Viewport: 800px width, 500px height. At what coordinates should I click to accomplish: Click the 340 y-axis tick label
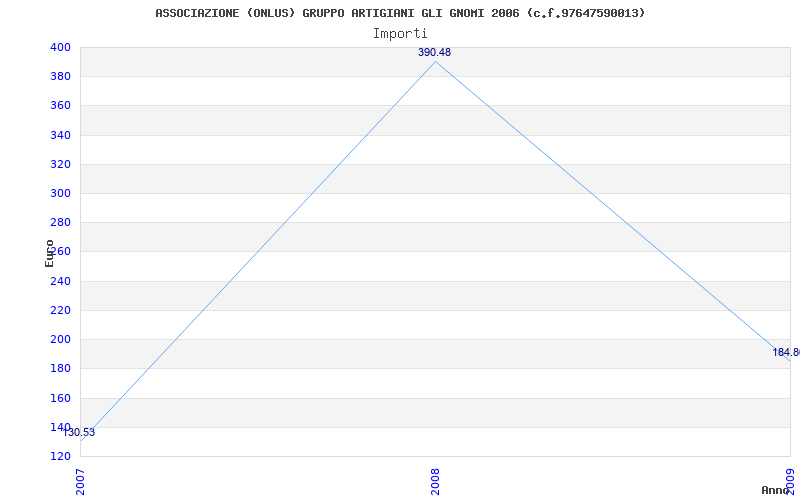[60, 135]
